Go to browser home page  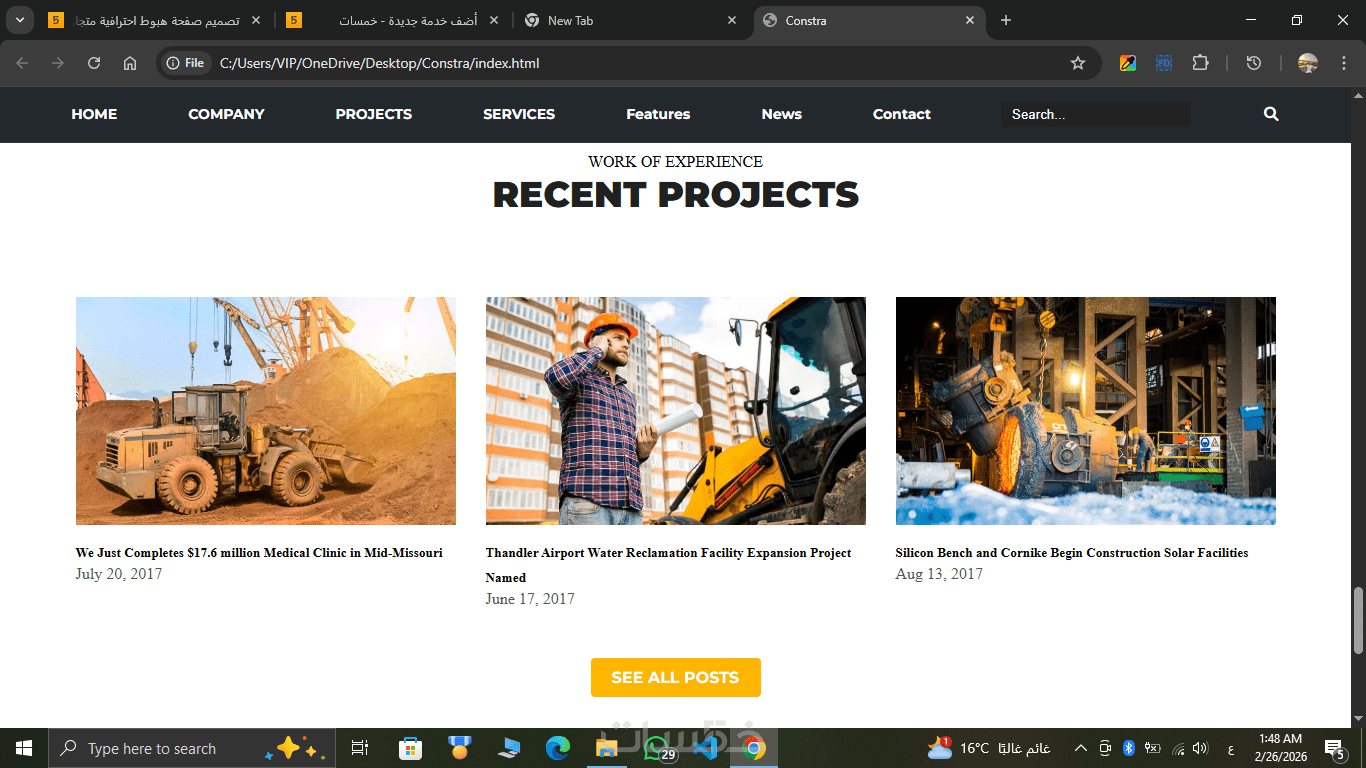[130, 63]
